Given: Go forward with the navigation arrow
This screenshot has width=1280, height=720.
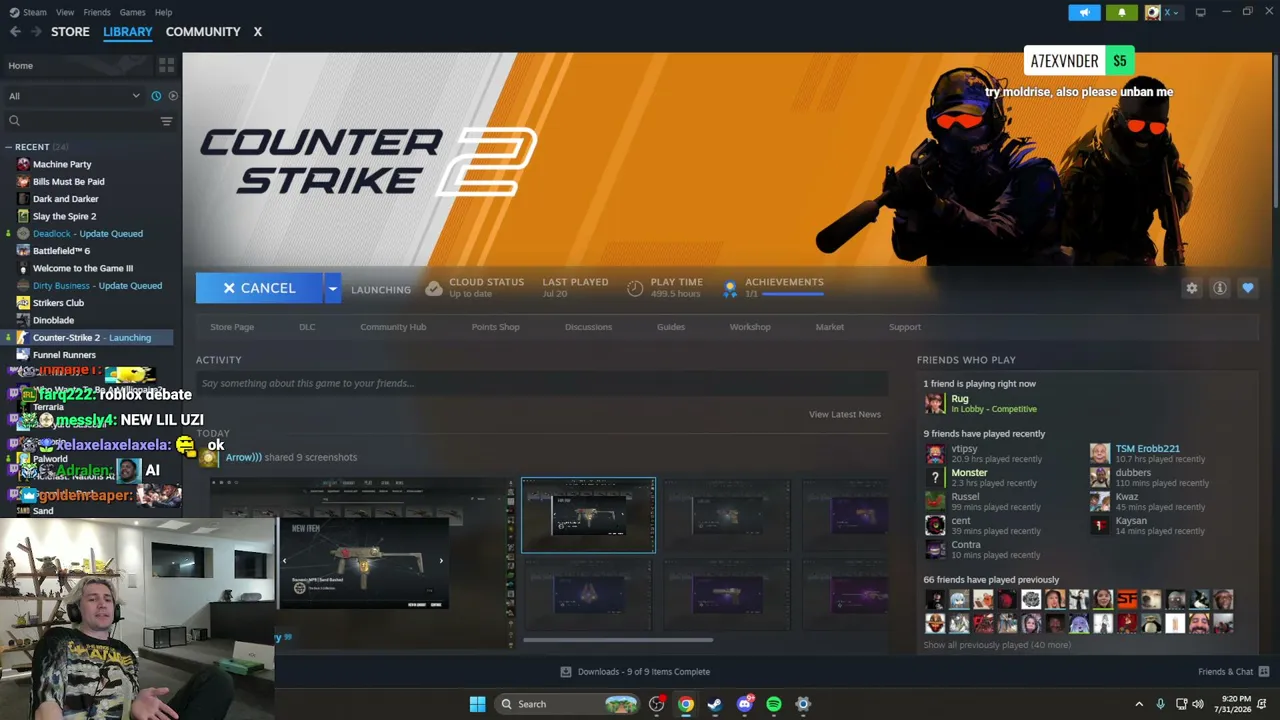Looking at the screenshot, I should [x=36, y=32].
